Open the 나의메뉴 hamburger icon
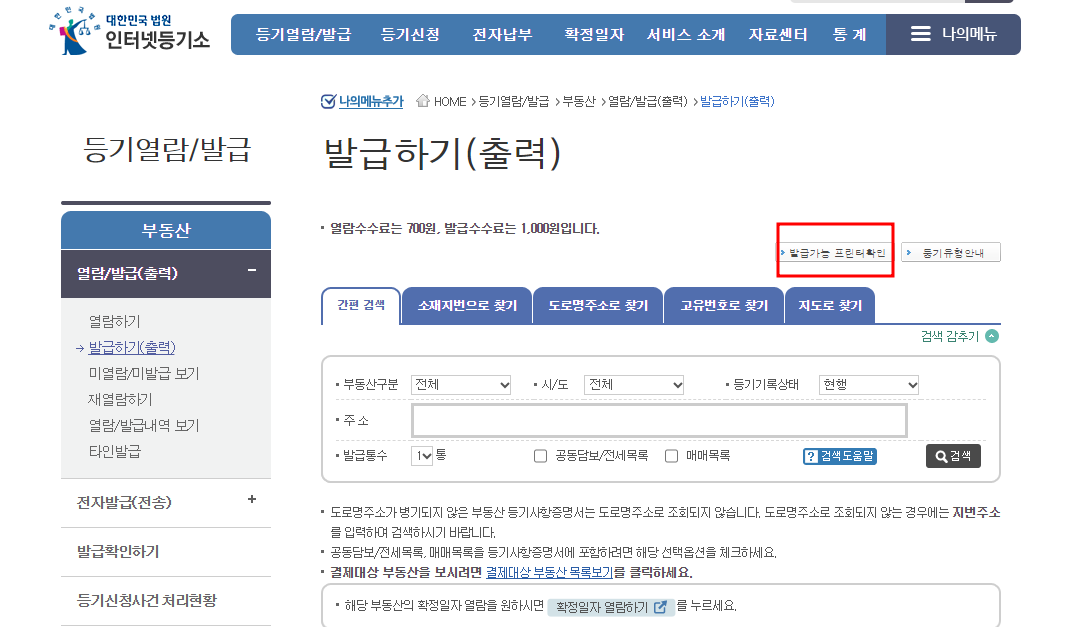This screenshot has width=1070, height=627. 921,34
